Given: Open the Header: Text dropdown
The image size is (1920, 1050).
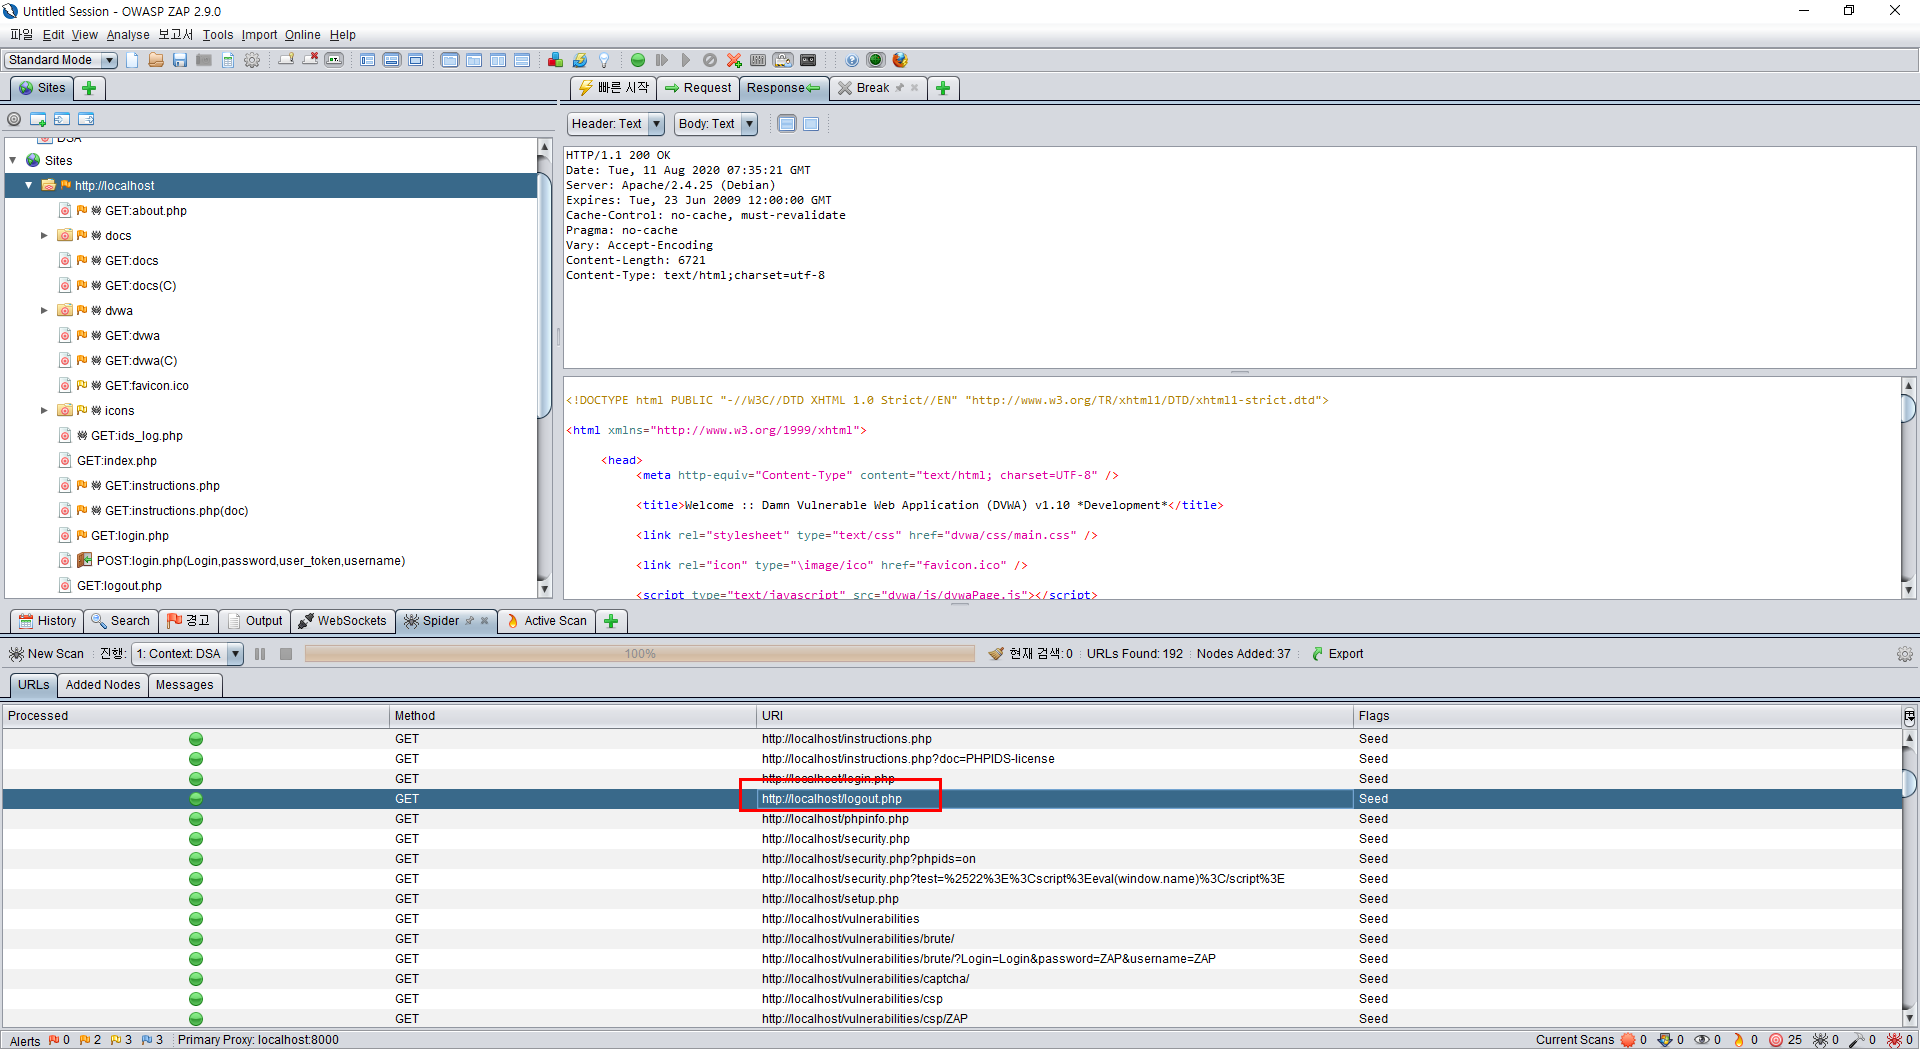Looking at the screenshot, I should [616, 124].
